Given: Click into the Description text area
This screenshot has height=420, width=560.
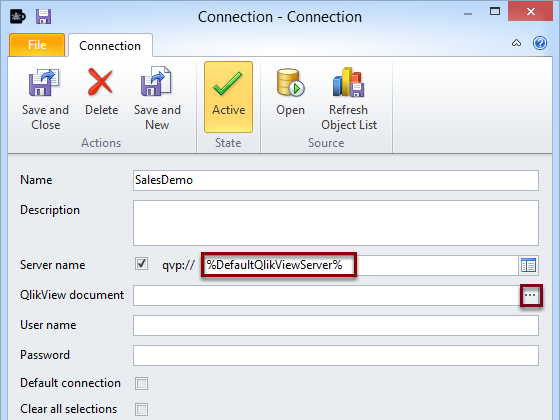Looking at the screenshot, I should click(336, 223).
